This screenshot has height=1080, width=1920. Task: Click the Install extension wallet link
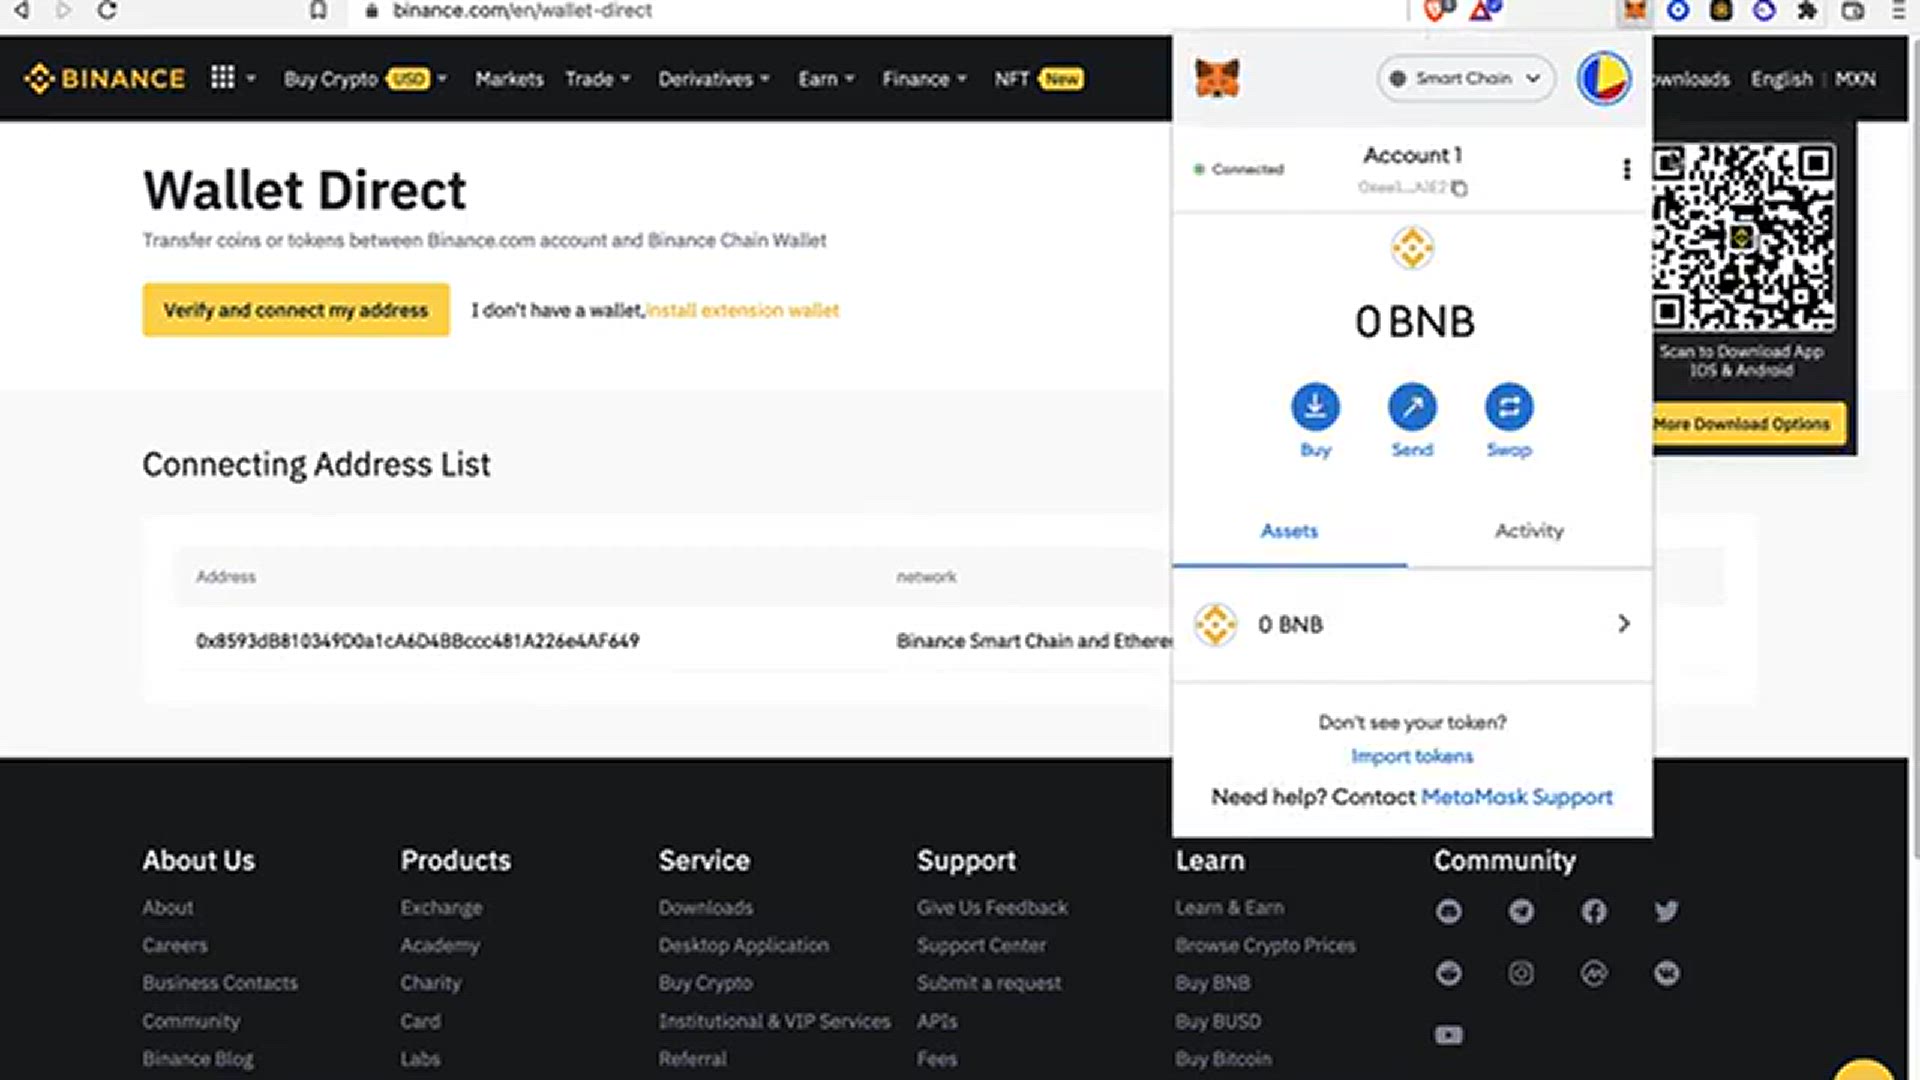[742, 310]
